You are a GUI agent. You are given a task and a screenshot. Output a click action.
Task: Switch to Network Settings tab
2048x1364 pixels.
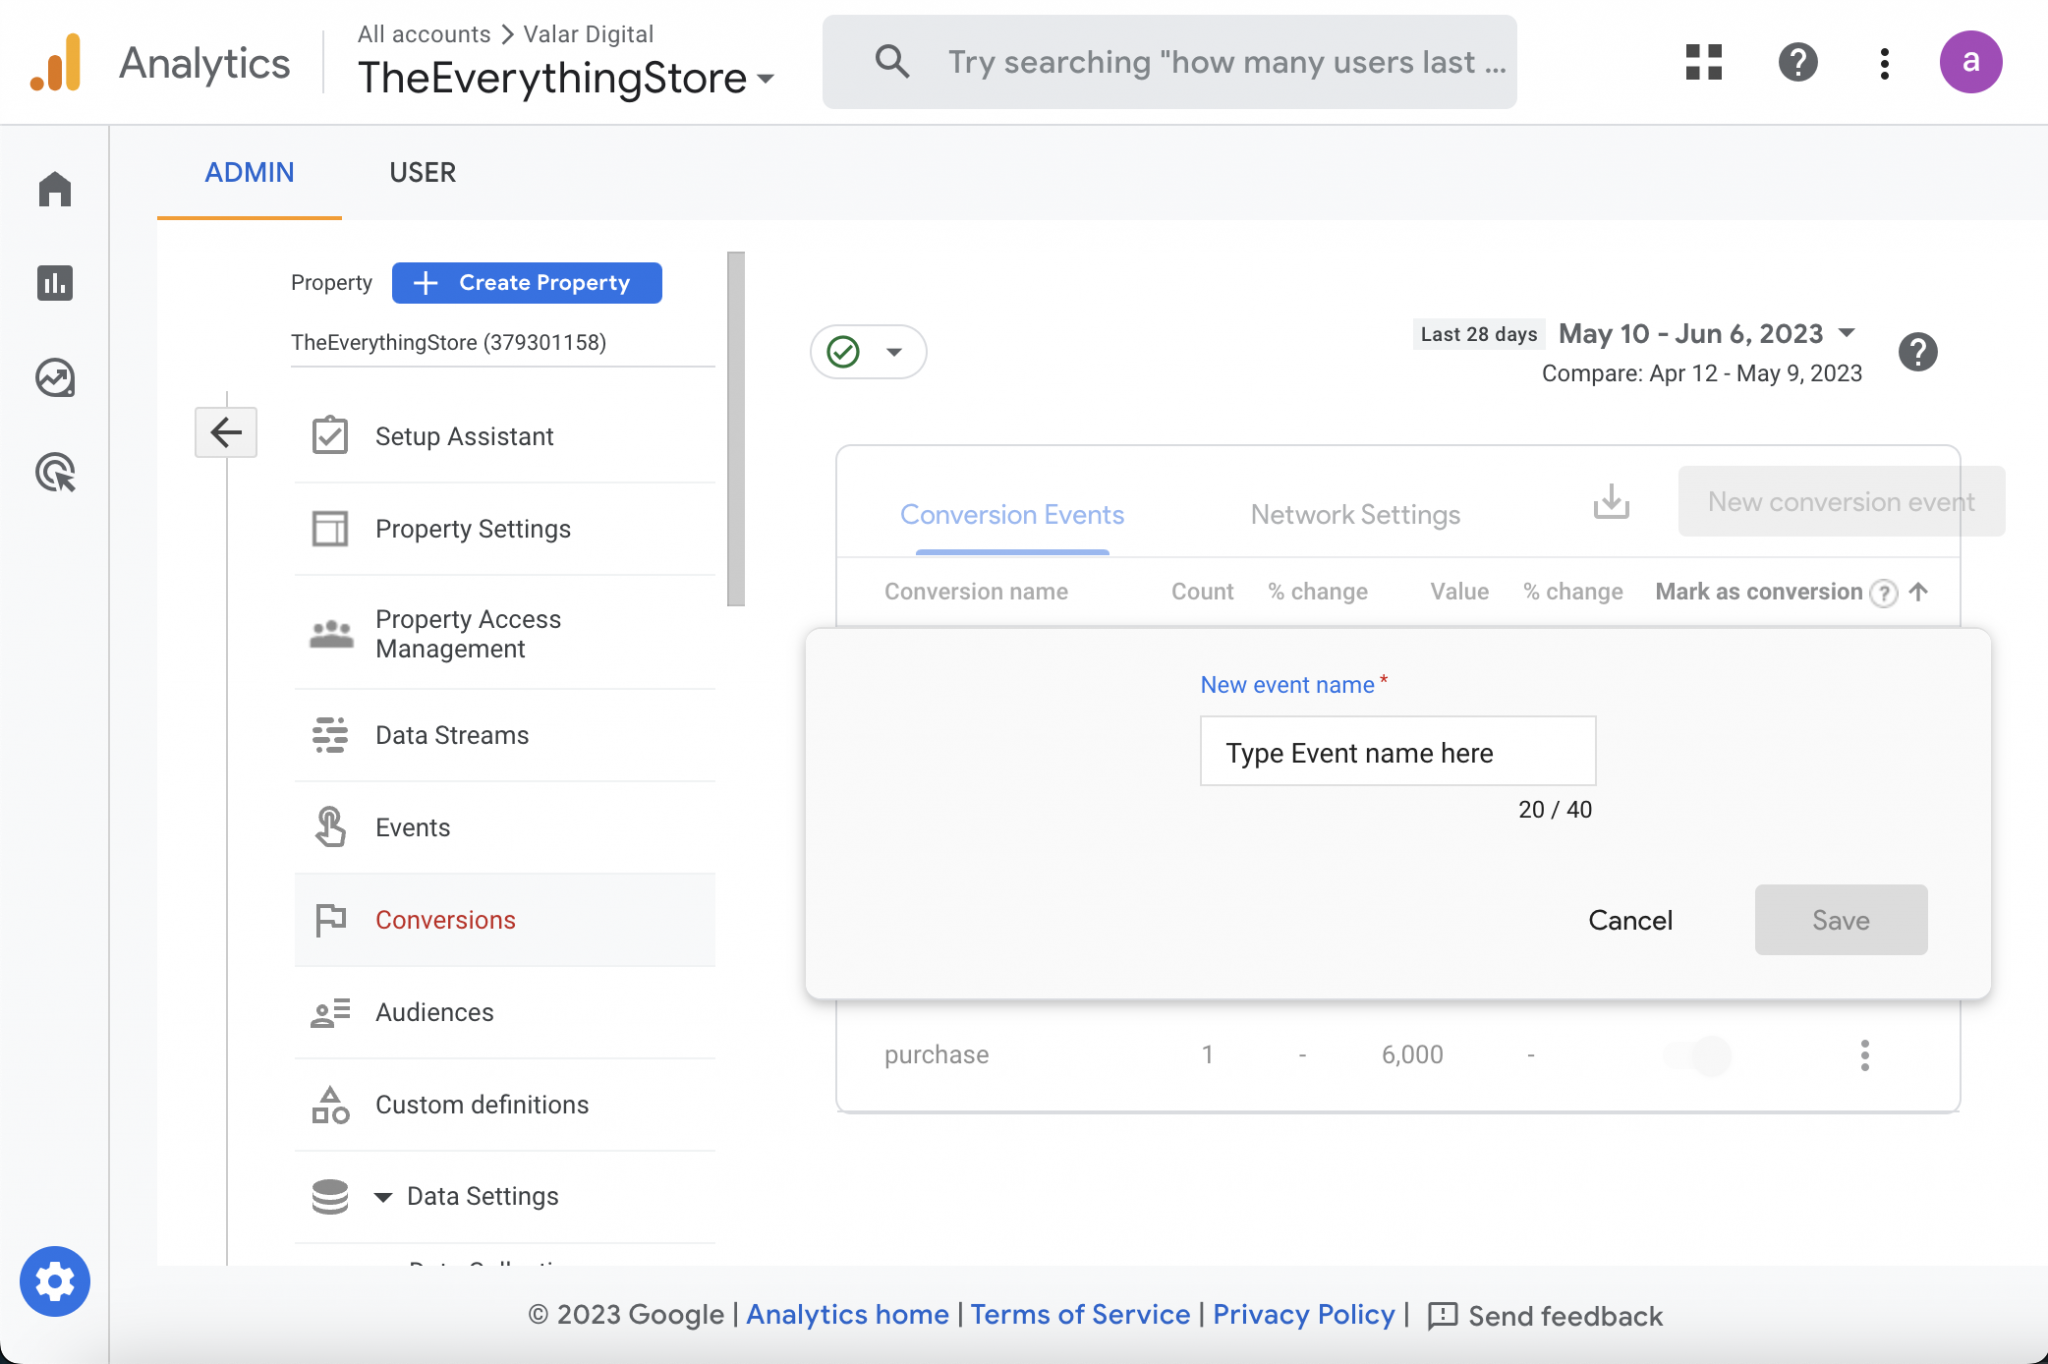point(1355,514)
